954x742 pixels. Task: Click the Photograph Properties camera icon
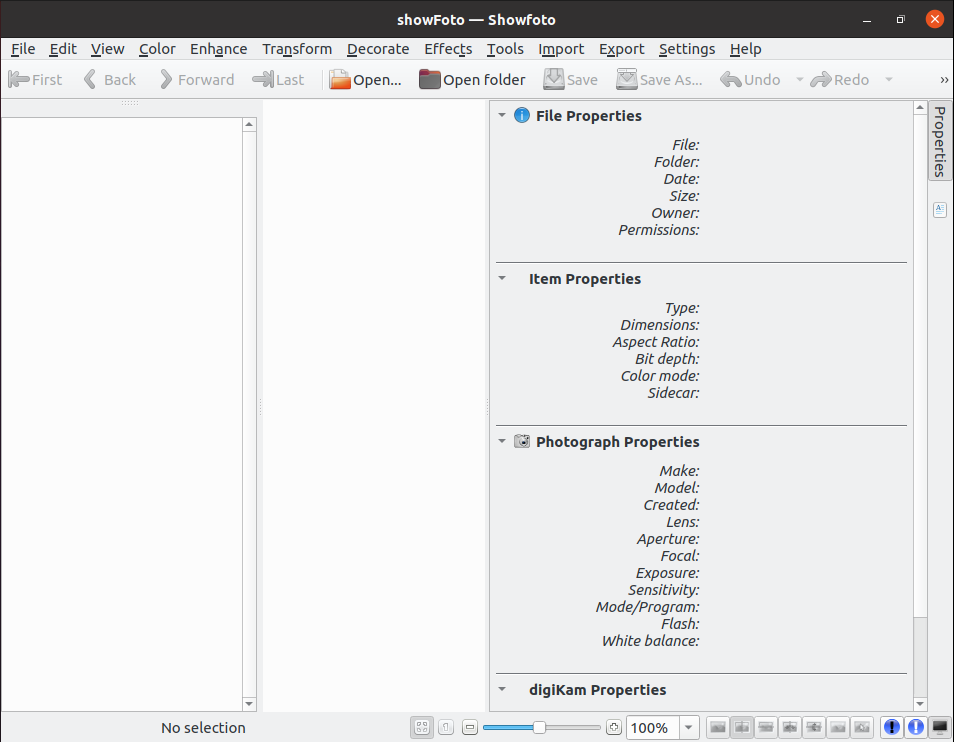[522, 441]
